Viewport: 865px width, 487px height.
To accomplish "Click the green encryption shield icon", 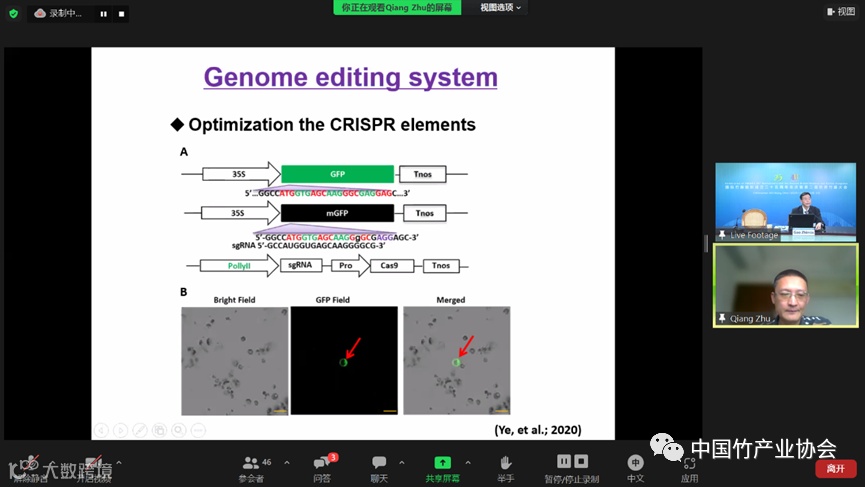I will 13,13.
